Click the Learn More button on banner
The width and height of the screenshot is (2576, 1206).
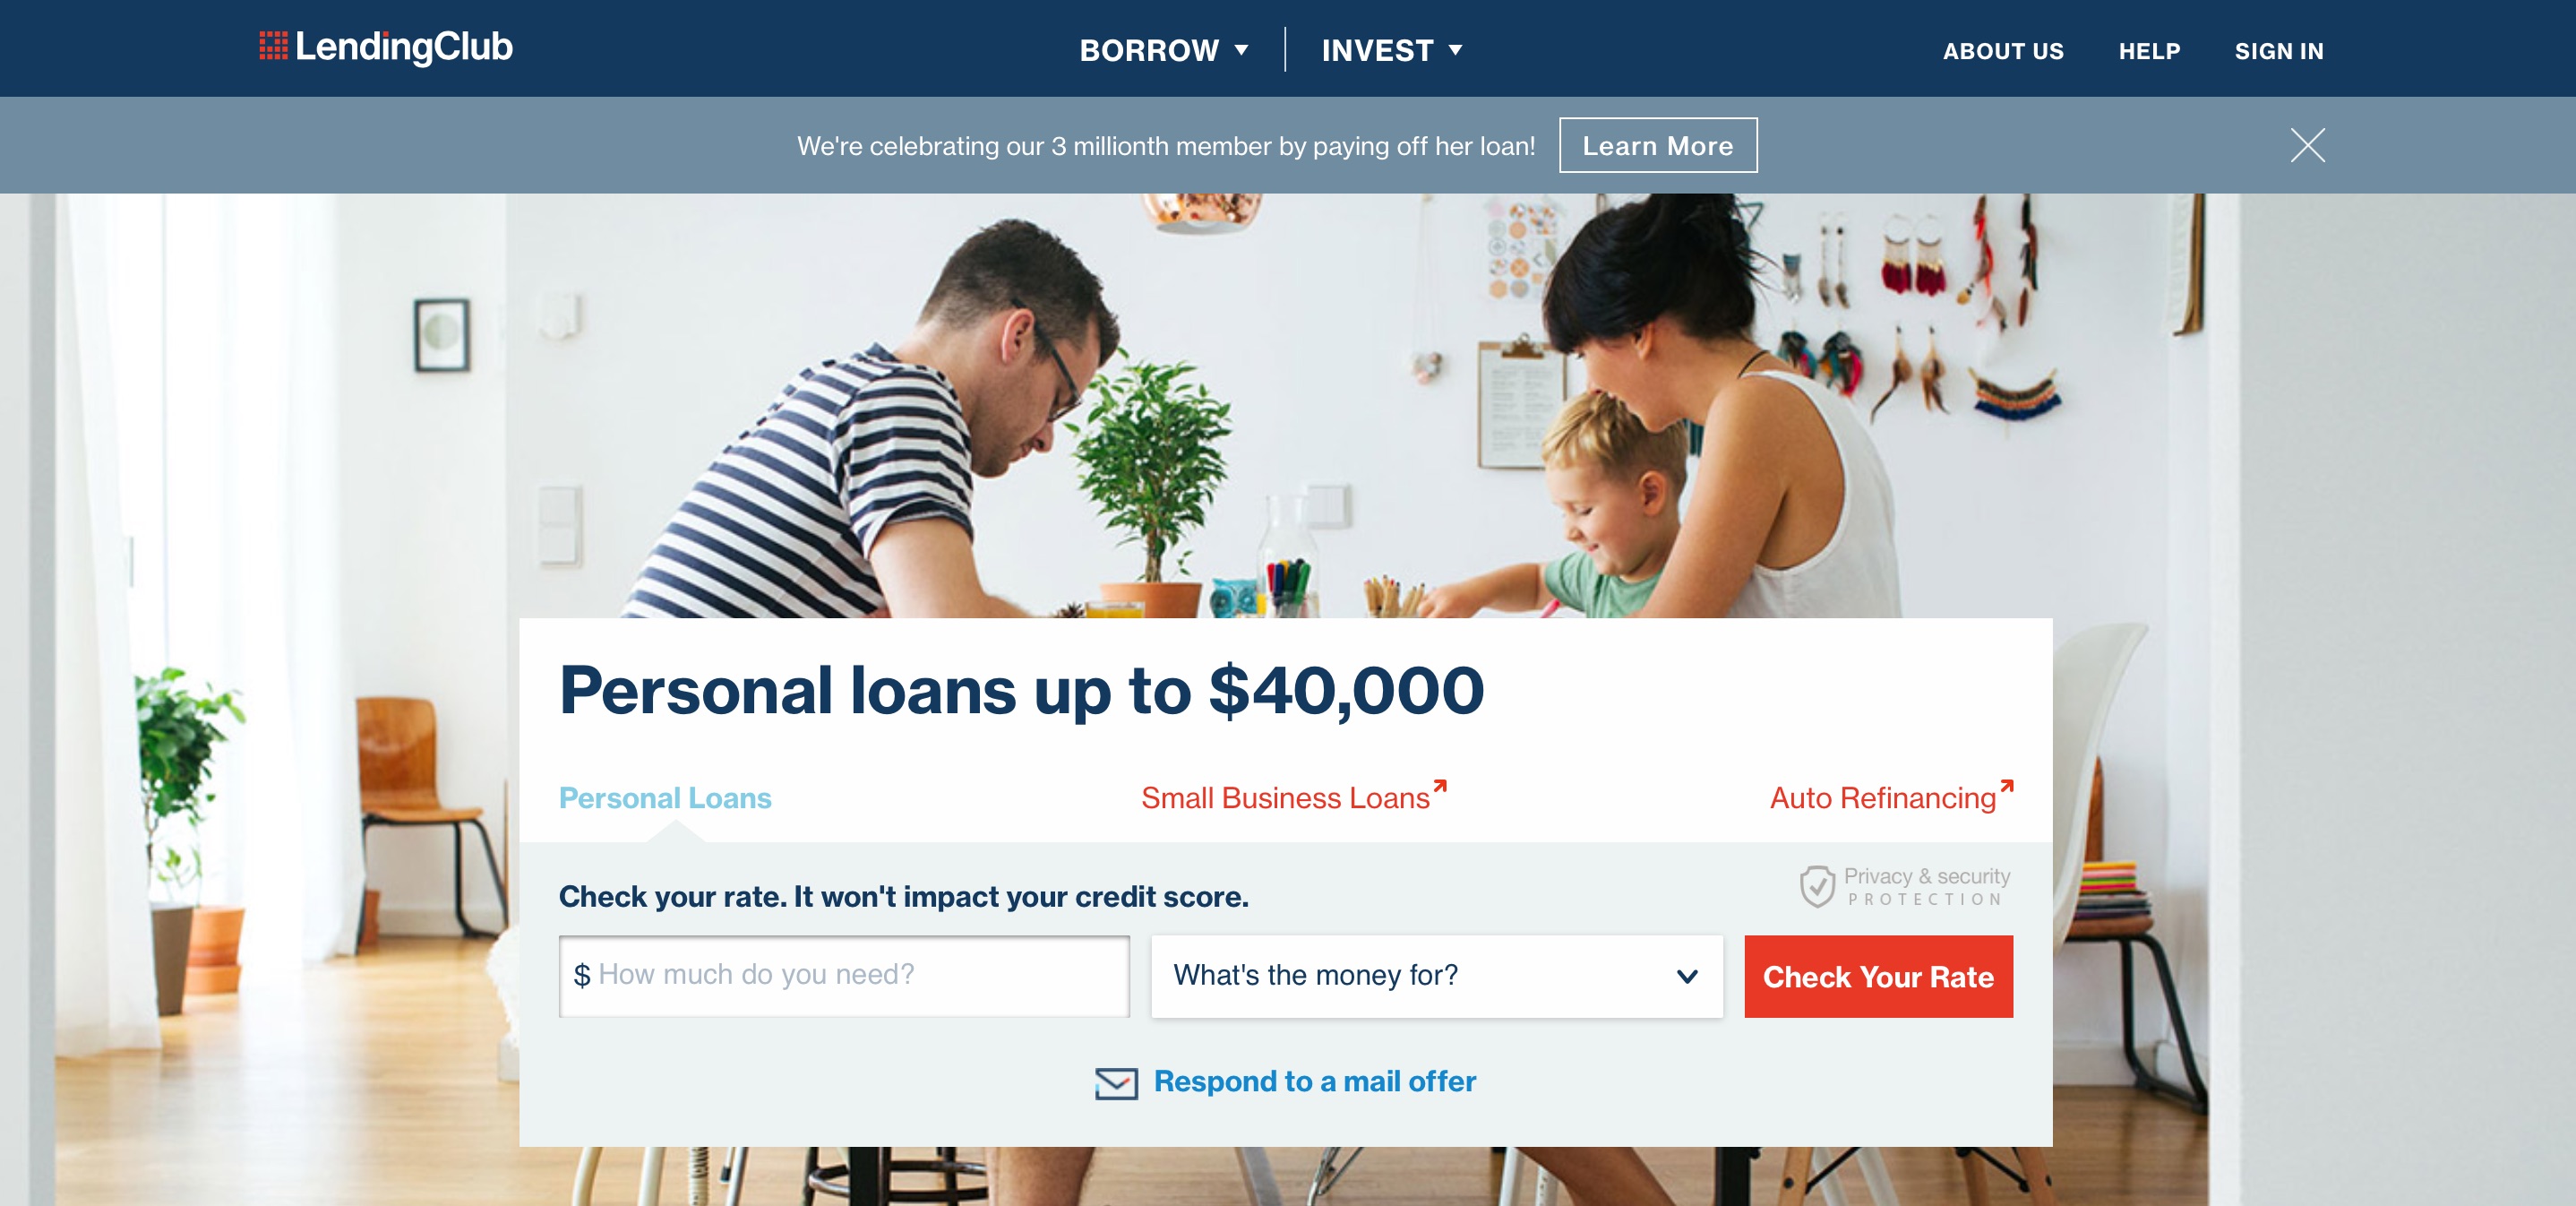coord(1658,144)
